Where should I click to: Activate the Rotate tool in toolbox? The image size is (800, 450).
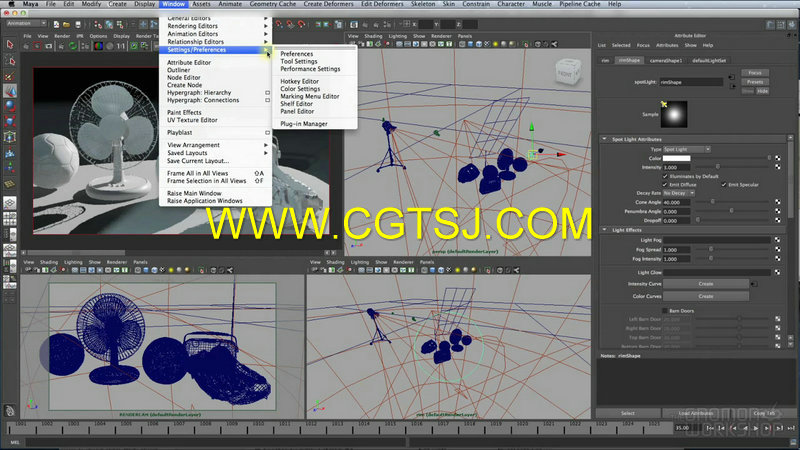click(10, 106)
